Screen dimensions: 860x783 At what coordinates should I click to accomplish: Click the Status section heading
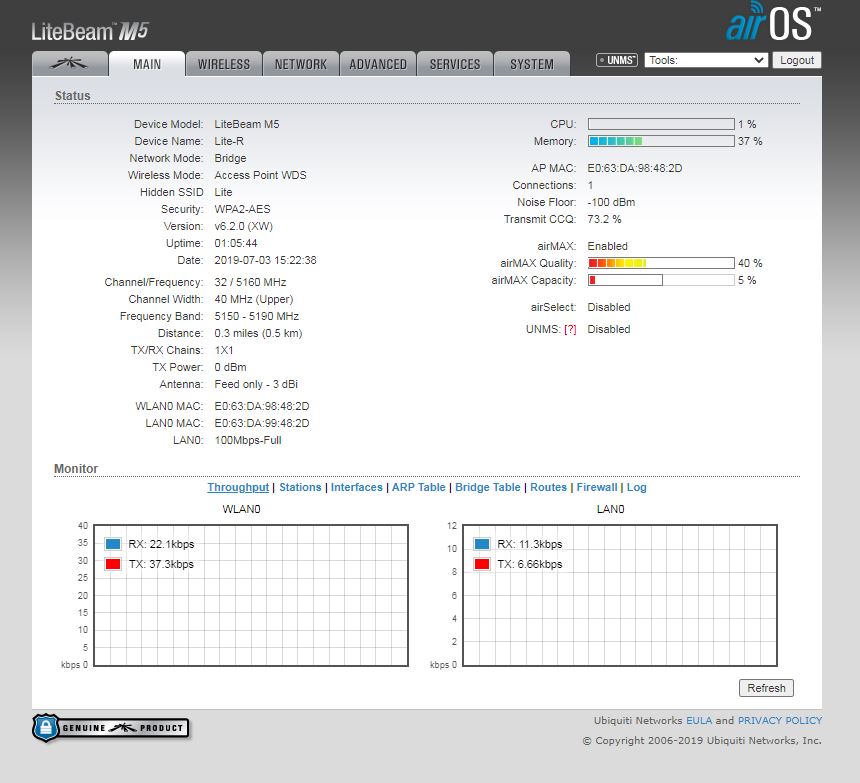point(72,95)
